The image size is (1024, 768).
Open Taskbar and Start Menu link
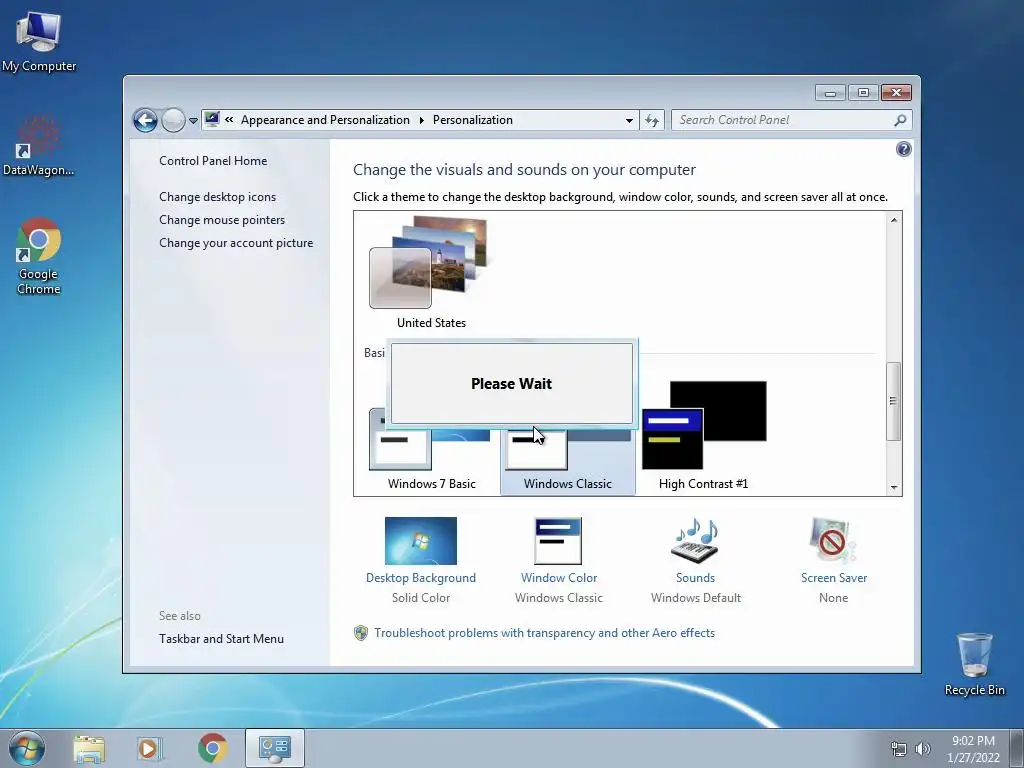coord(221,639)
